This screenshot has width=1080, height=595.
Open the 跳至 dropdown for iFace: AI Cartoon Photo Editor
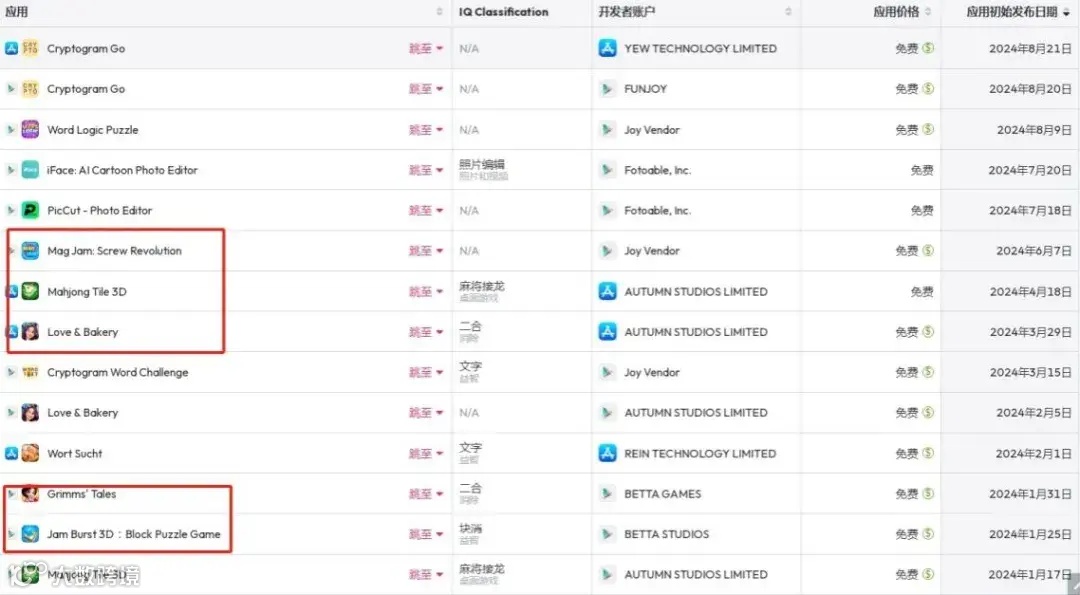(x=426, y=170)
